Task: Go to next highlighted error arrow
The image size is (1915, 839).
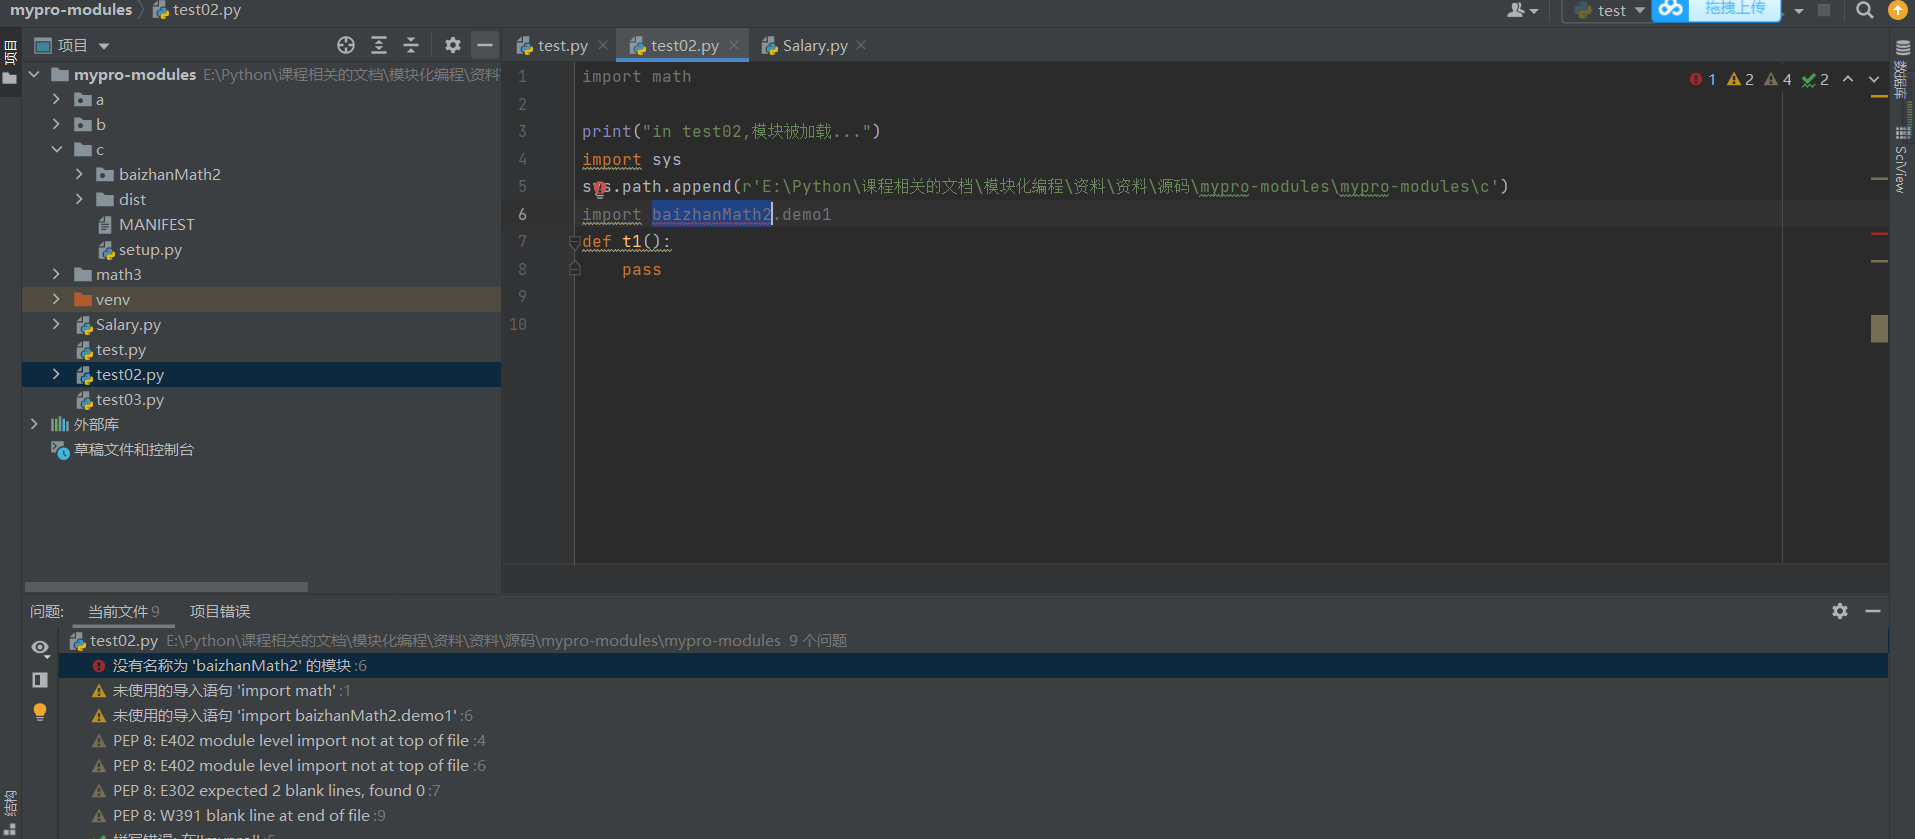Action: pos(1874,79)
